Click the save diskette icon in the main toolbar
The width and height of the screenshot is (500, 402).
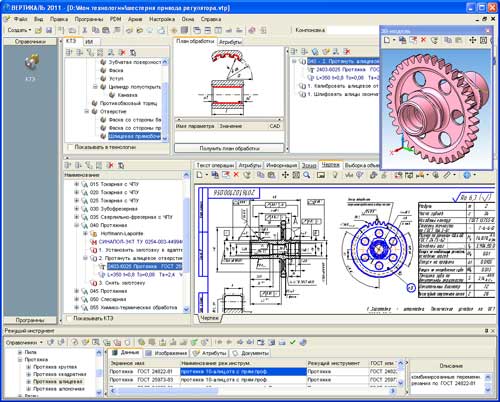[49, 30]
